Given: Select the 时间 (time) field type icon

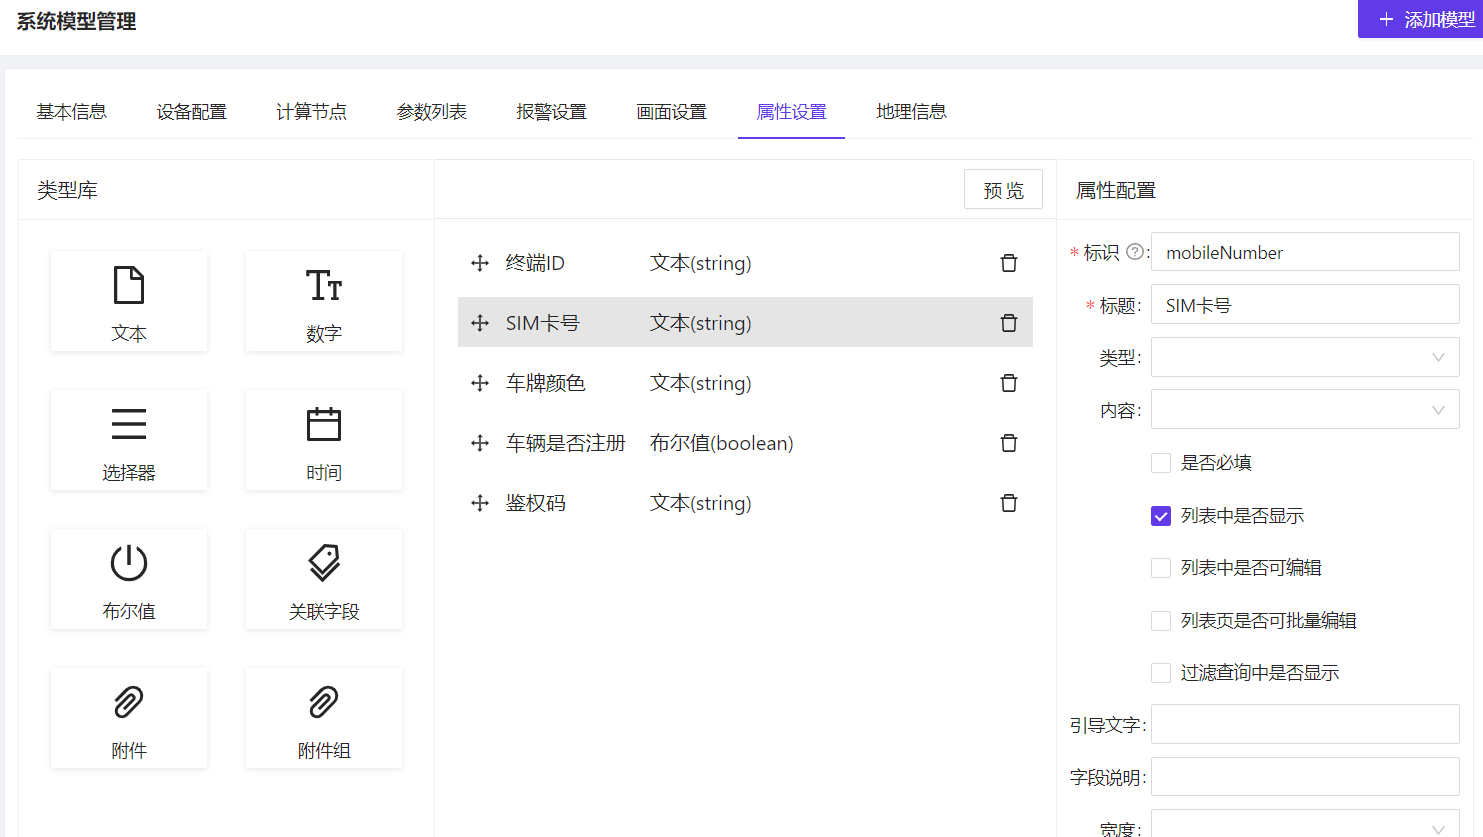Looking at the screenshot, I should (x=323, y=439).
